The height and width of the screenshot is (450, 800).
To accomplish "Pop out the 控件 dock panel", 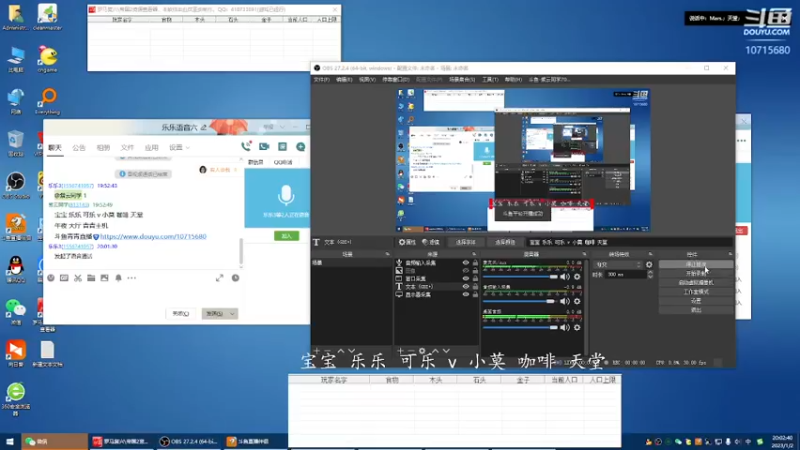I will 730,254.
